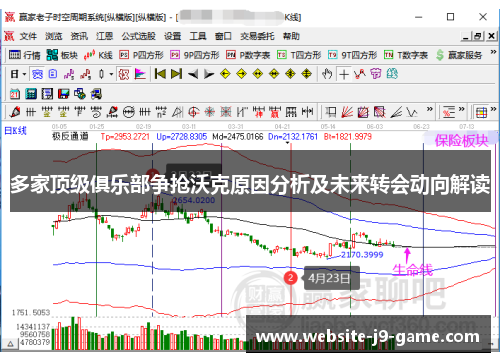Jump to last bar icon

point(176,74)
